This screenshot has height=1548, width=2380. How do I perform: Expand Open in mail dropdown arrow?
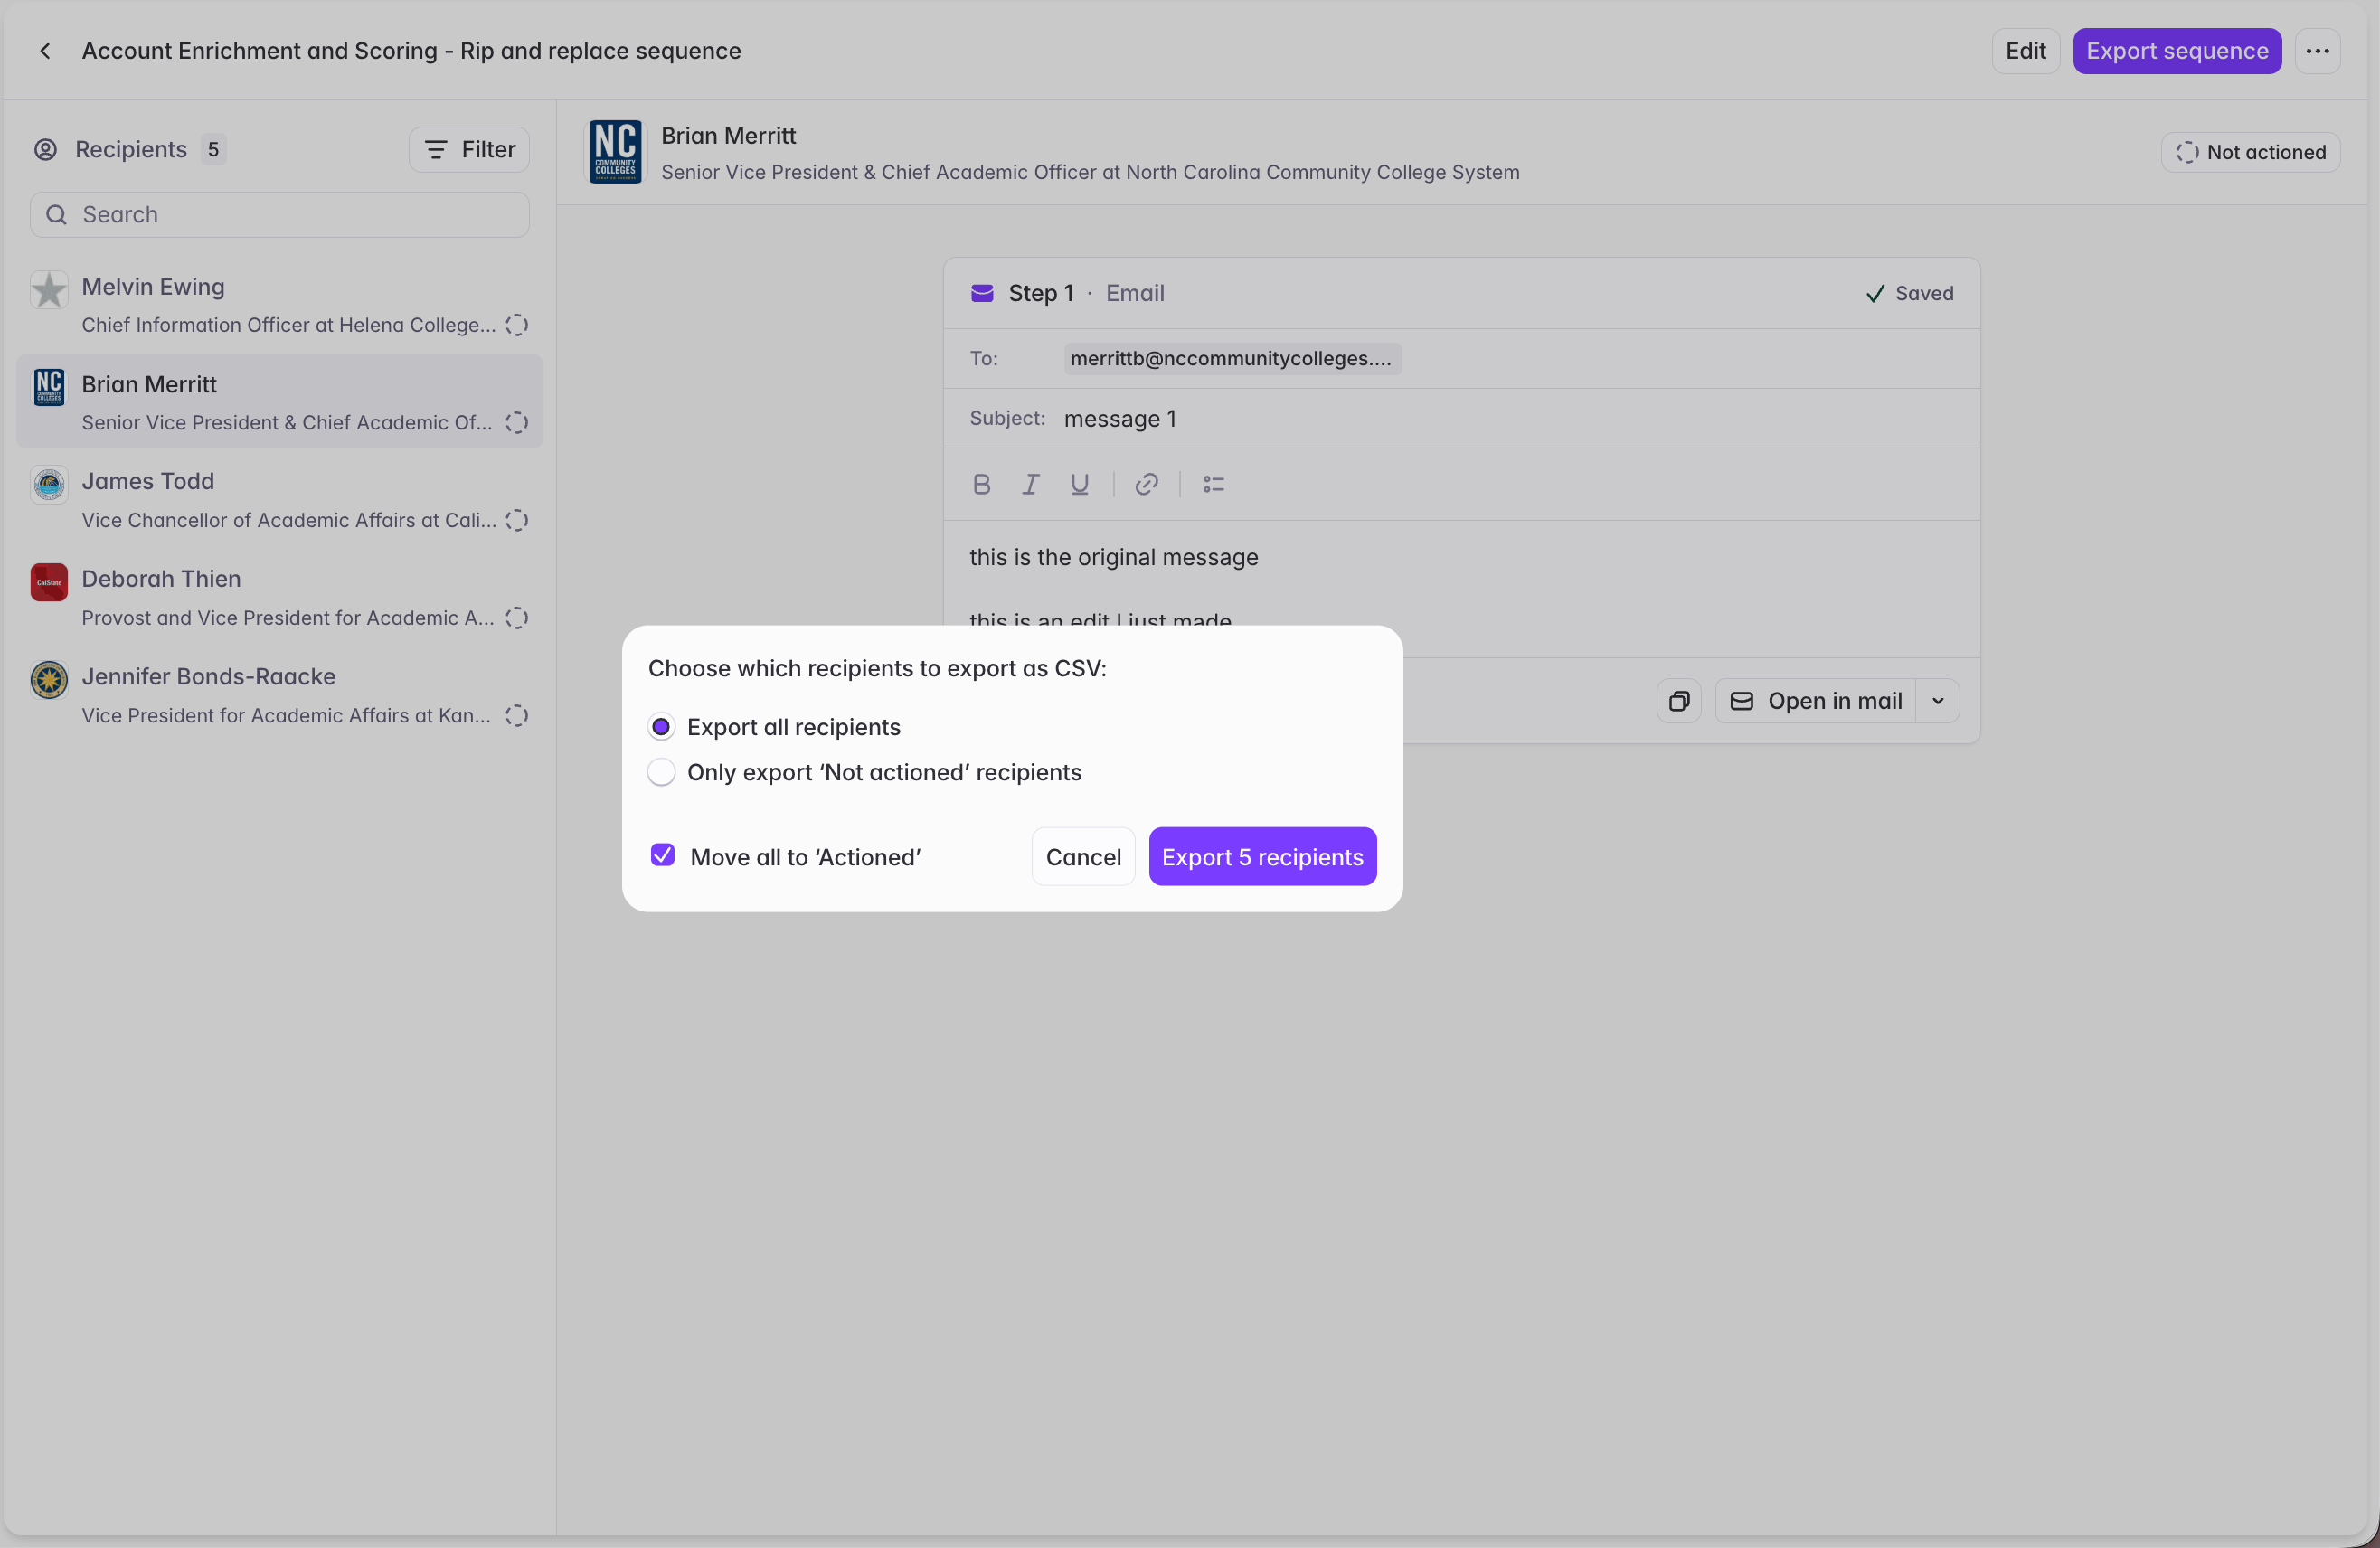pyautogui.click(x=1937, y=701)
